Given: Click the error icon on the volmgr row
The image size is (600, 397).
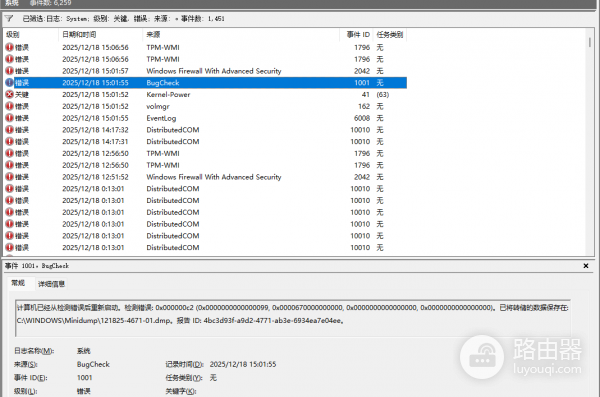Looking at the screenshot, I should [9, 106].
